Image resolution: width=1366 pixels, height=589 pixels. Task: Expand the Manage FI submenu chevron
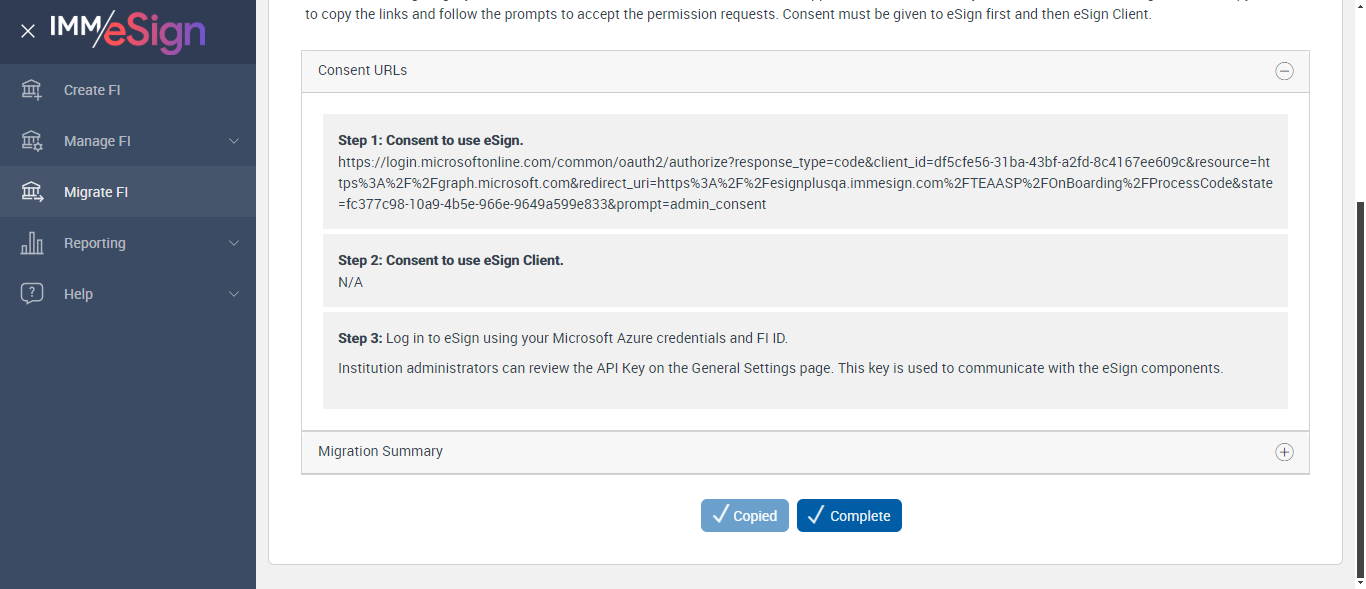(x=234, y=141)
